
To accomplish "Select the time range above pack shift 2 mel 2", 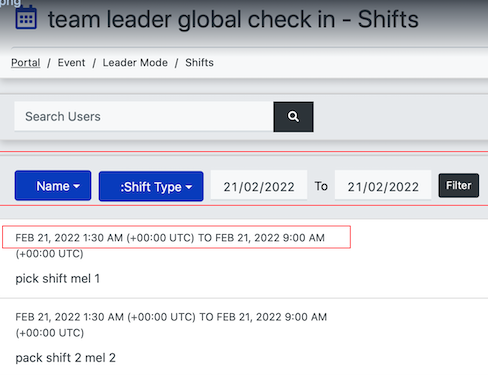I will click(x=171, y=325).
